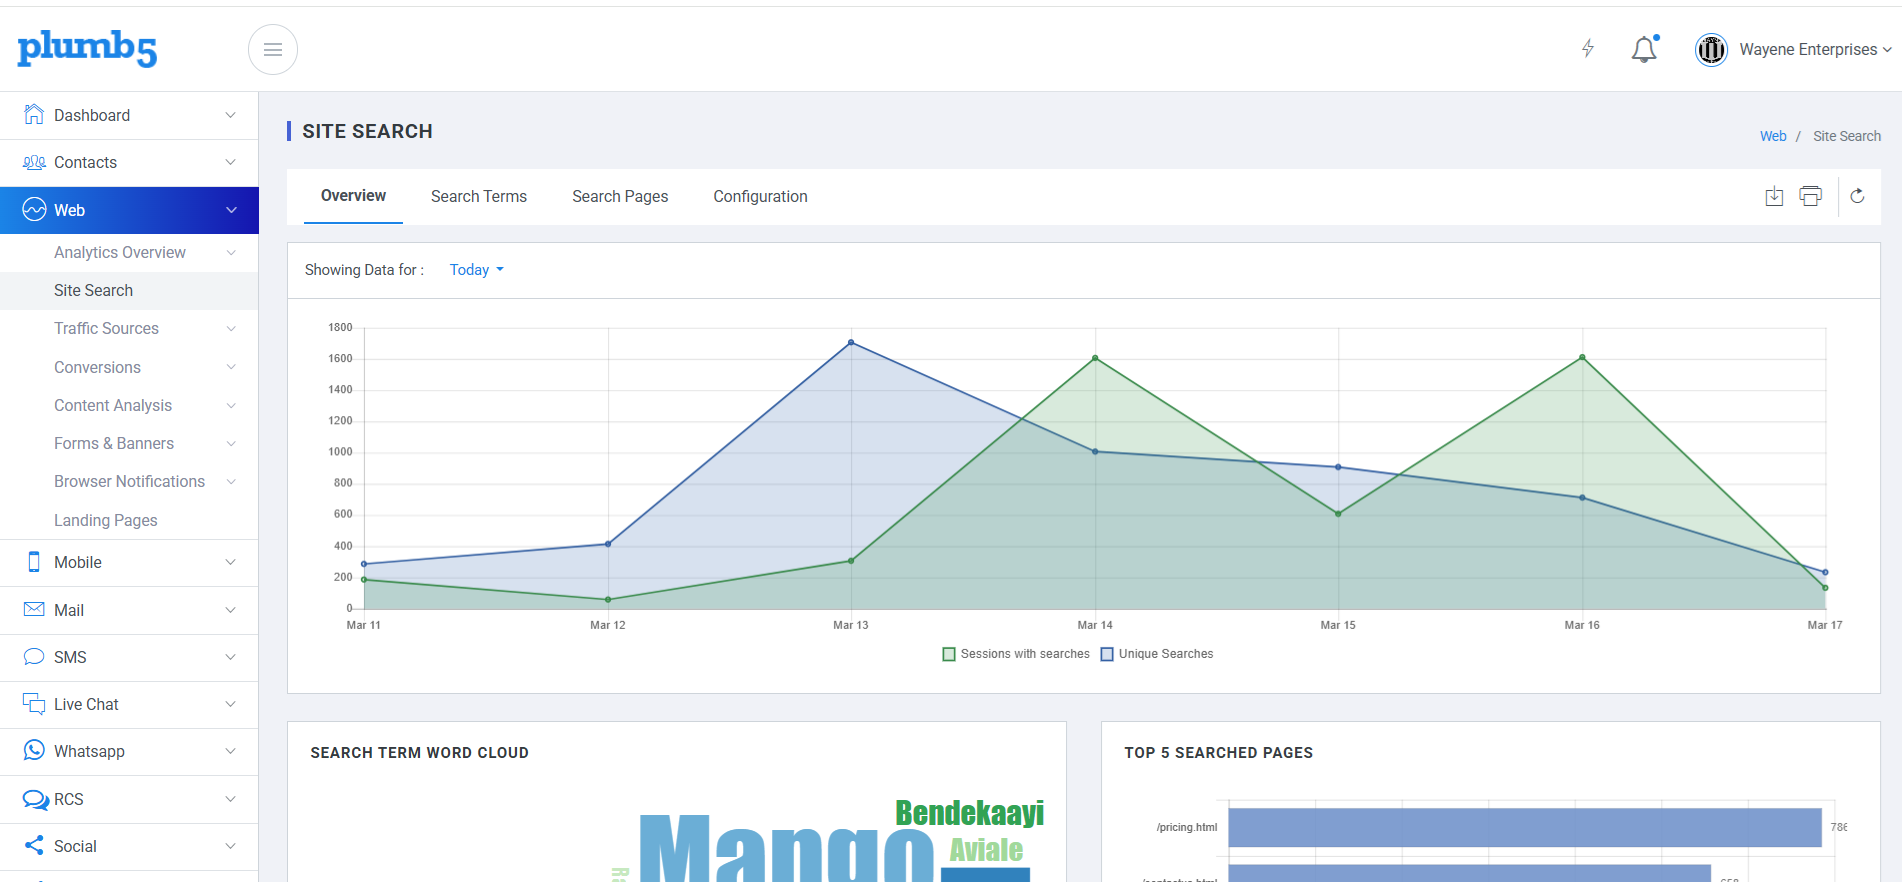The image size is (1902, 882).
Task: Click the plumb5 logo
Action: tap(88, 48)
